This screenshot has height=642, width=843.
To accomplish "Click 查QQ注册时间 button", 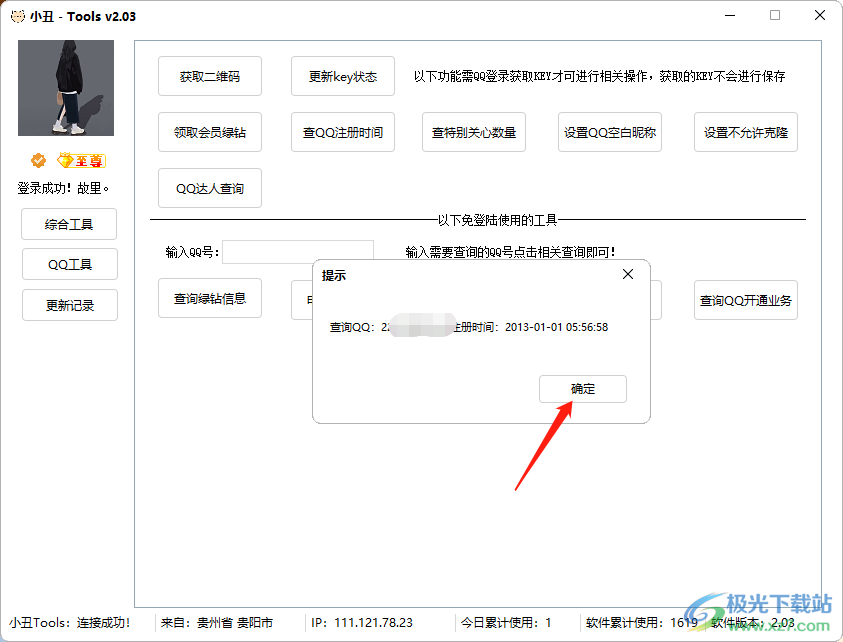I will (342, 132).
